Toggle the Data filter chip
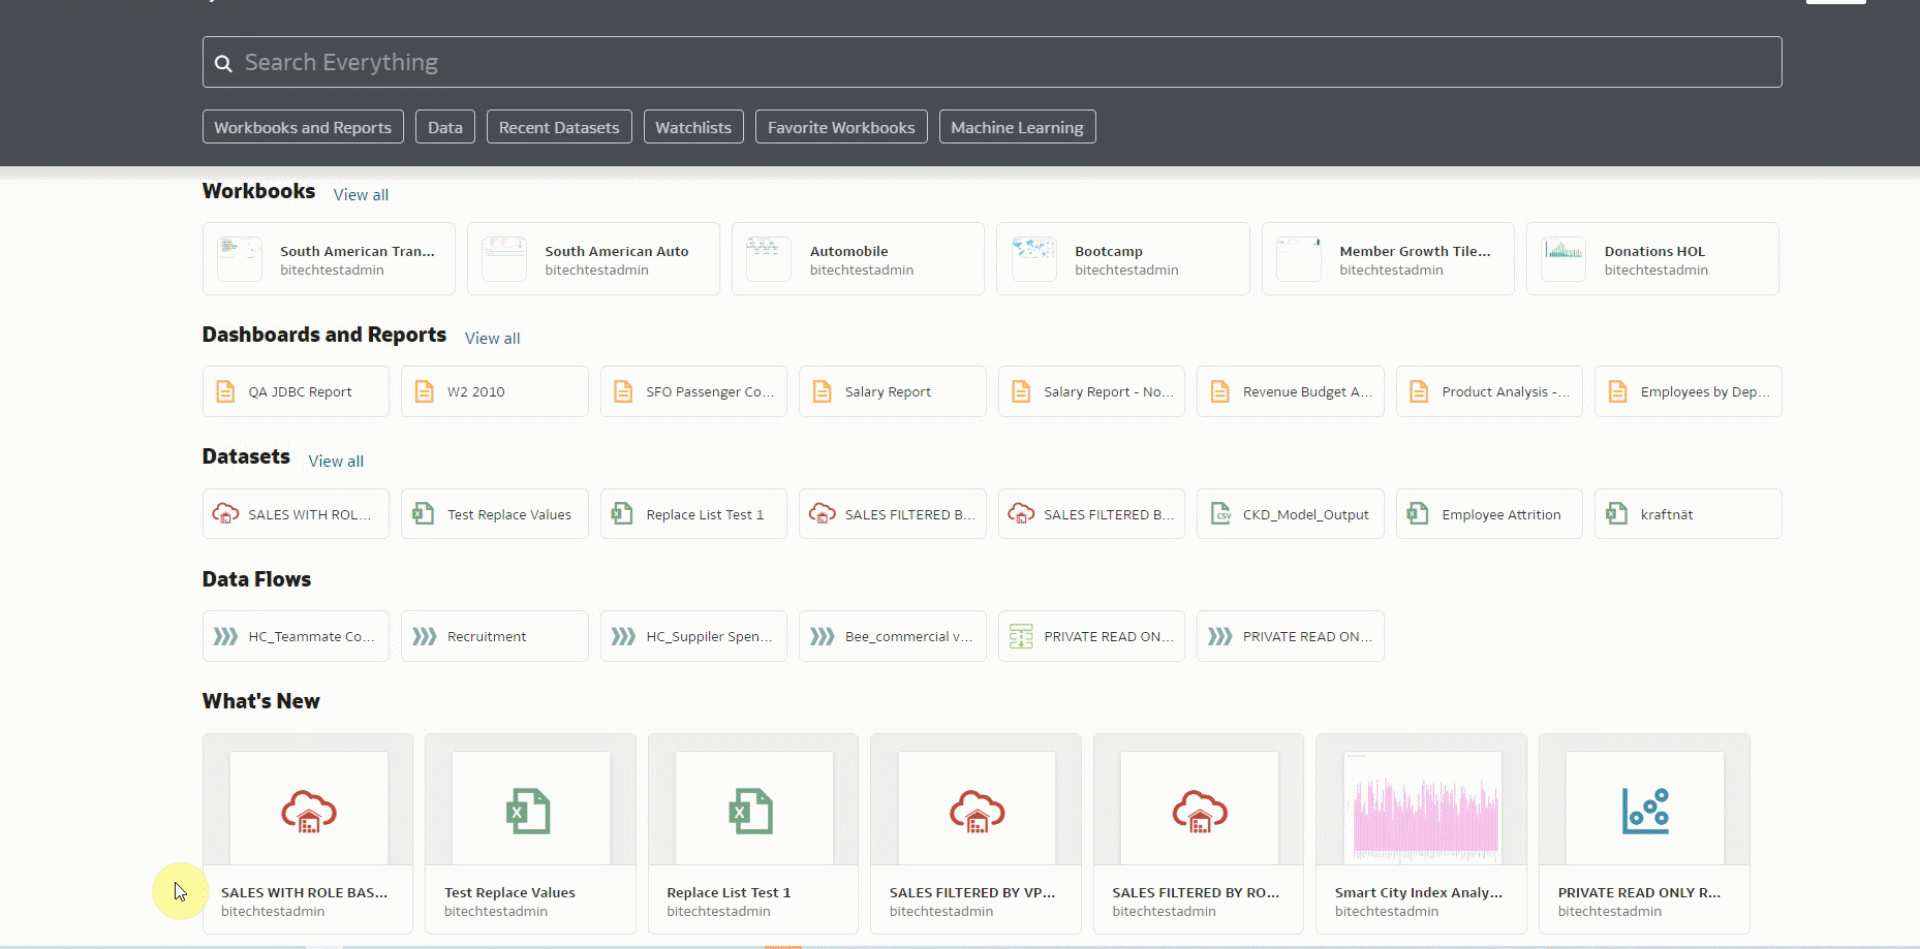 click(x=444, y=127)
